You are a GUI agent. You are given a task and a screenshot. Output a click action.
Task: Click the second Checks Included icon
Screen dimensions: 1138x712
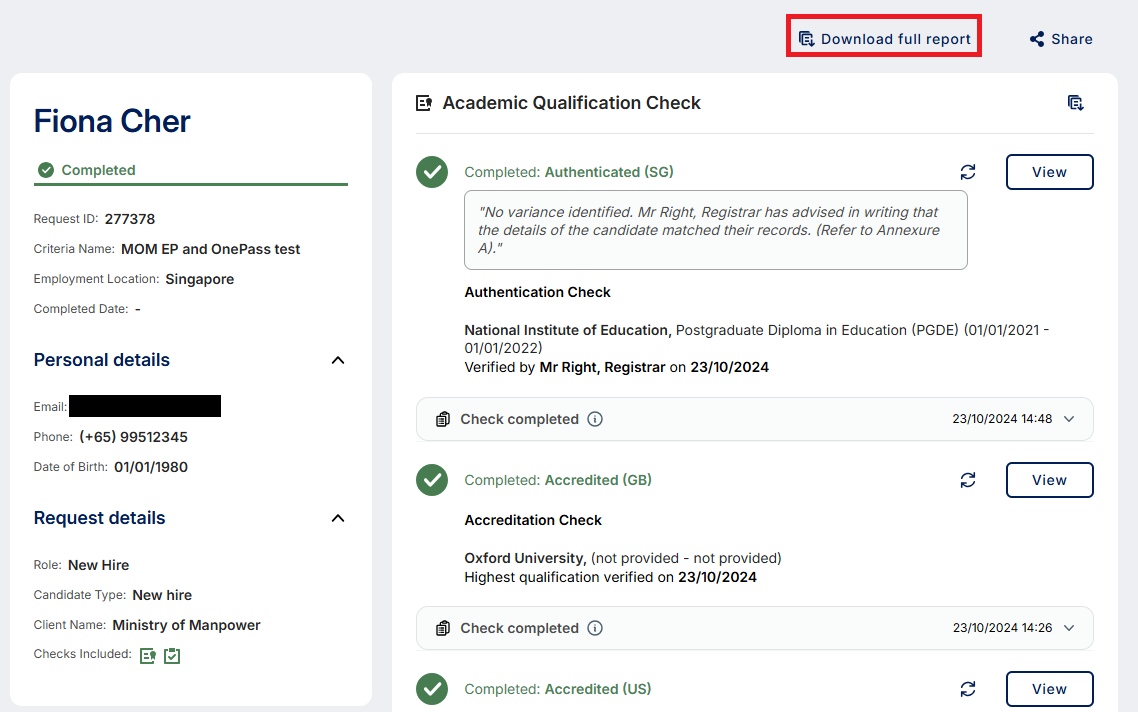coord(172,655)
